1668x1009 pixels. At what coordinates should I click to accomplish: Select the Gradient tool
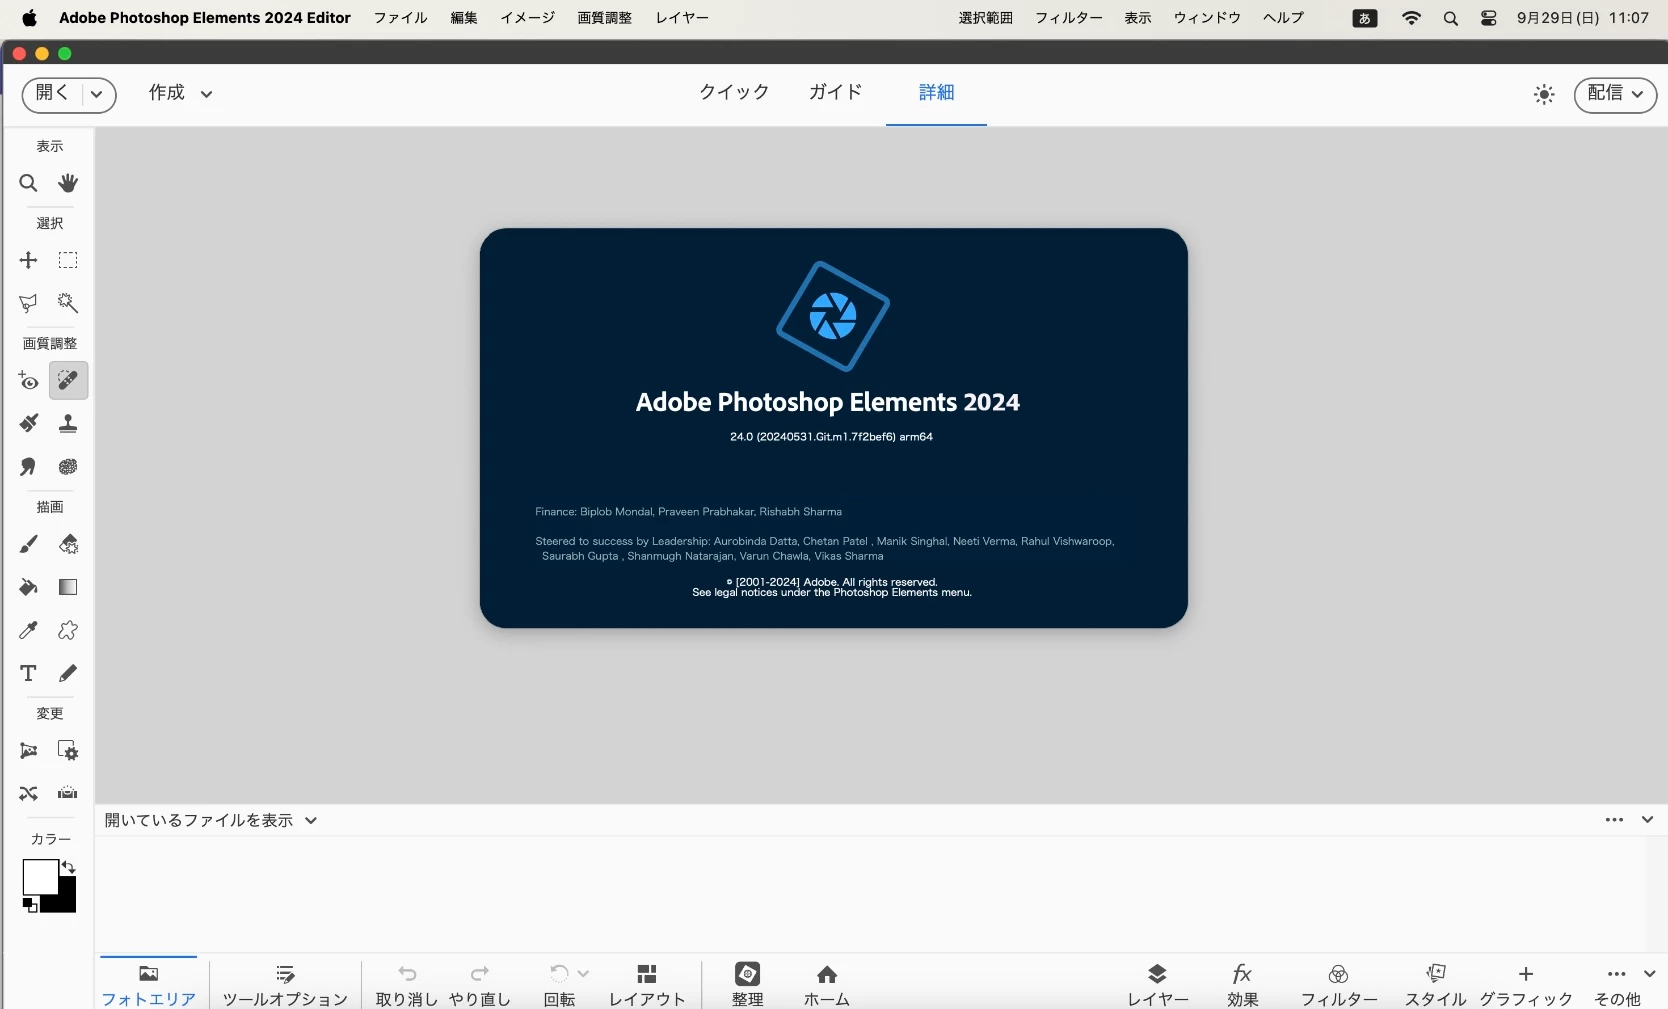point(68,587)
